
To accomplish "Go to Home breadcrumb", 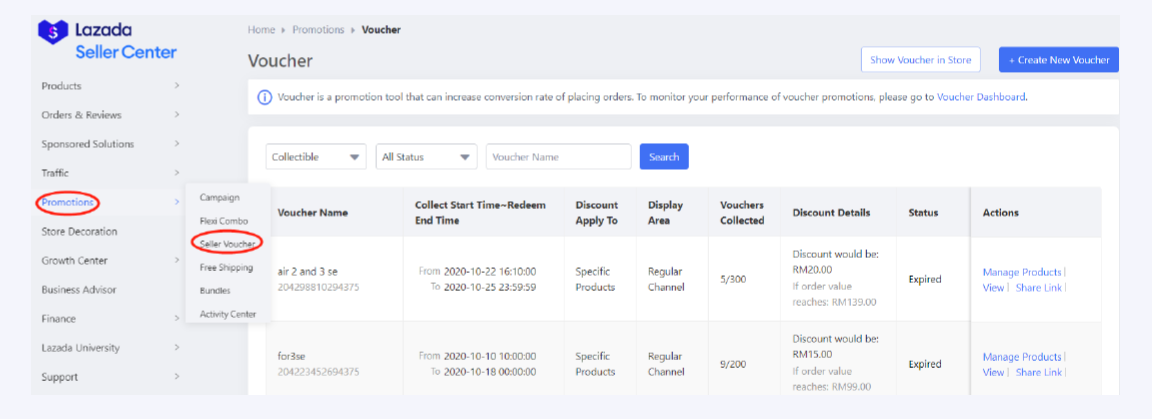I will pos(261,30).
